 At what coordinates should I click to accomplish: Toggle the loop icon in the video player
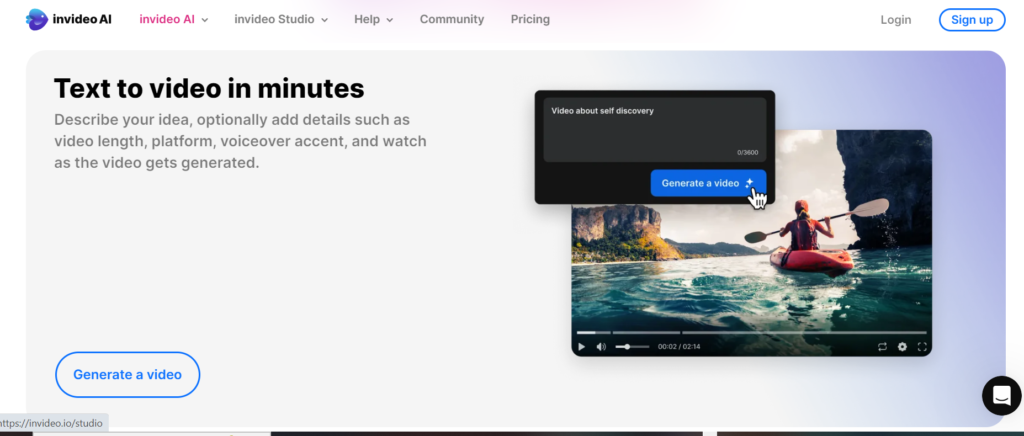pos(882,347)
